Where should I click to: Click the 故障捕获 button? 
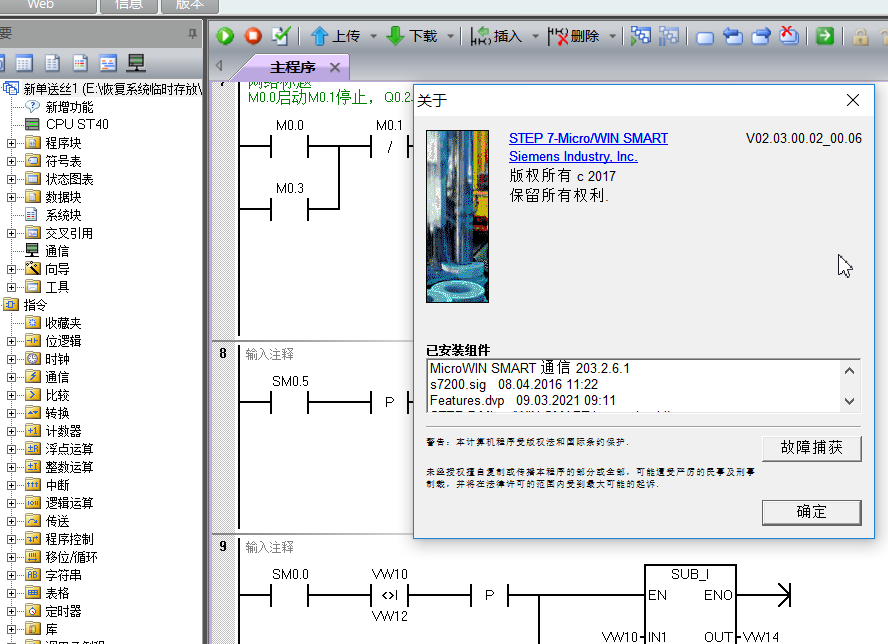pyautogui.click(x=811, y=448)
